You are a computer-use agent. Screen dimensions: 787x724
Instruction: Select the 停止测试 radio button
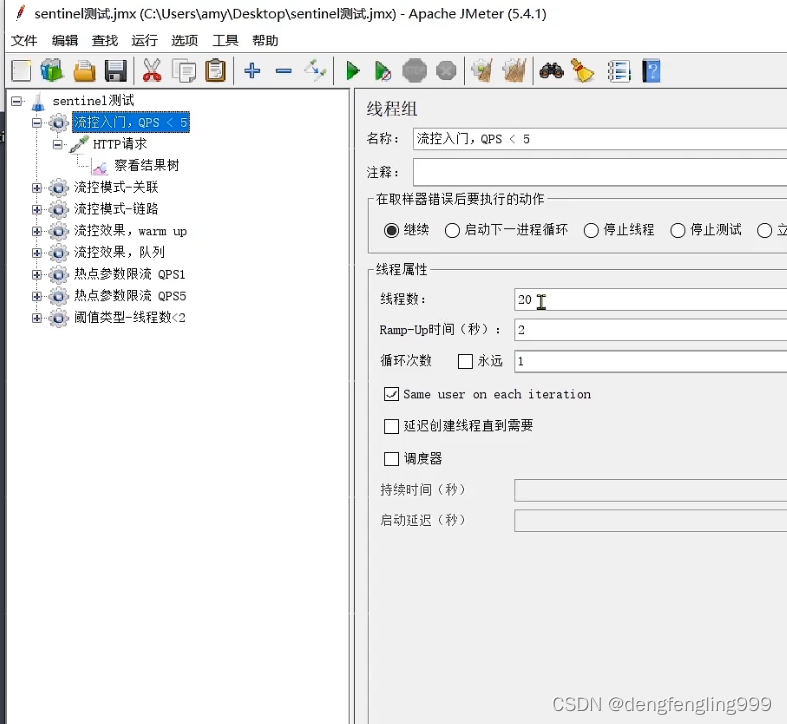678,230
